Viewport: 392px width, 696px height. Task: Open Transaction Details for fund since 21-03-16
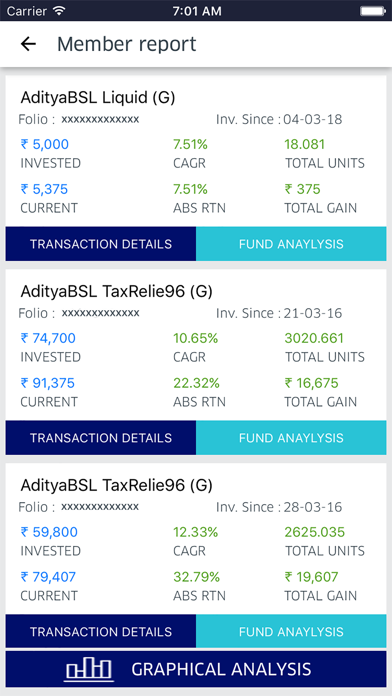101,438
